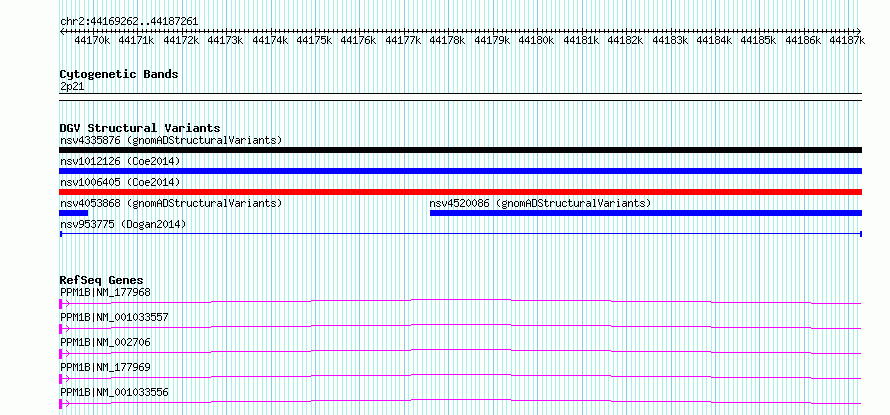Image resolution: width=890 pixels, height=415 pixels.
Task: Click the short blue nsv4053868 bar
Action: pos(74,213)
